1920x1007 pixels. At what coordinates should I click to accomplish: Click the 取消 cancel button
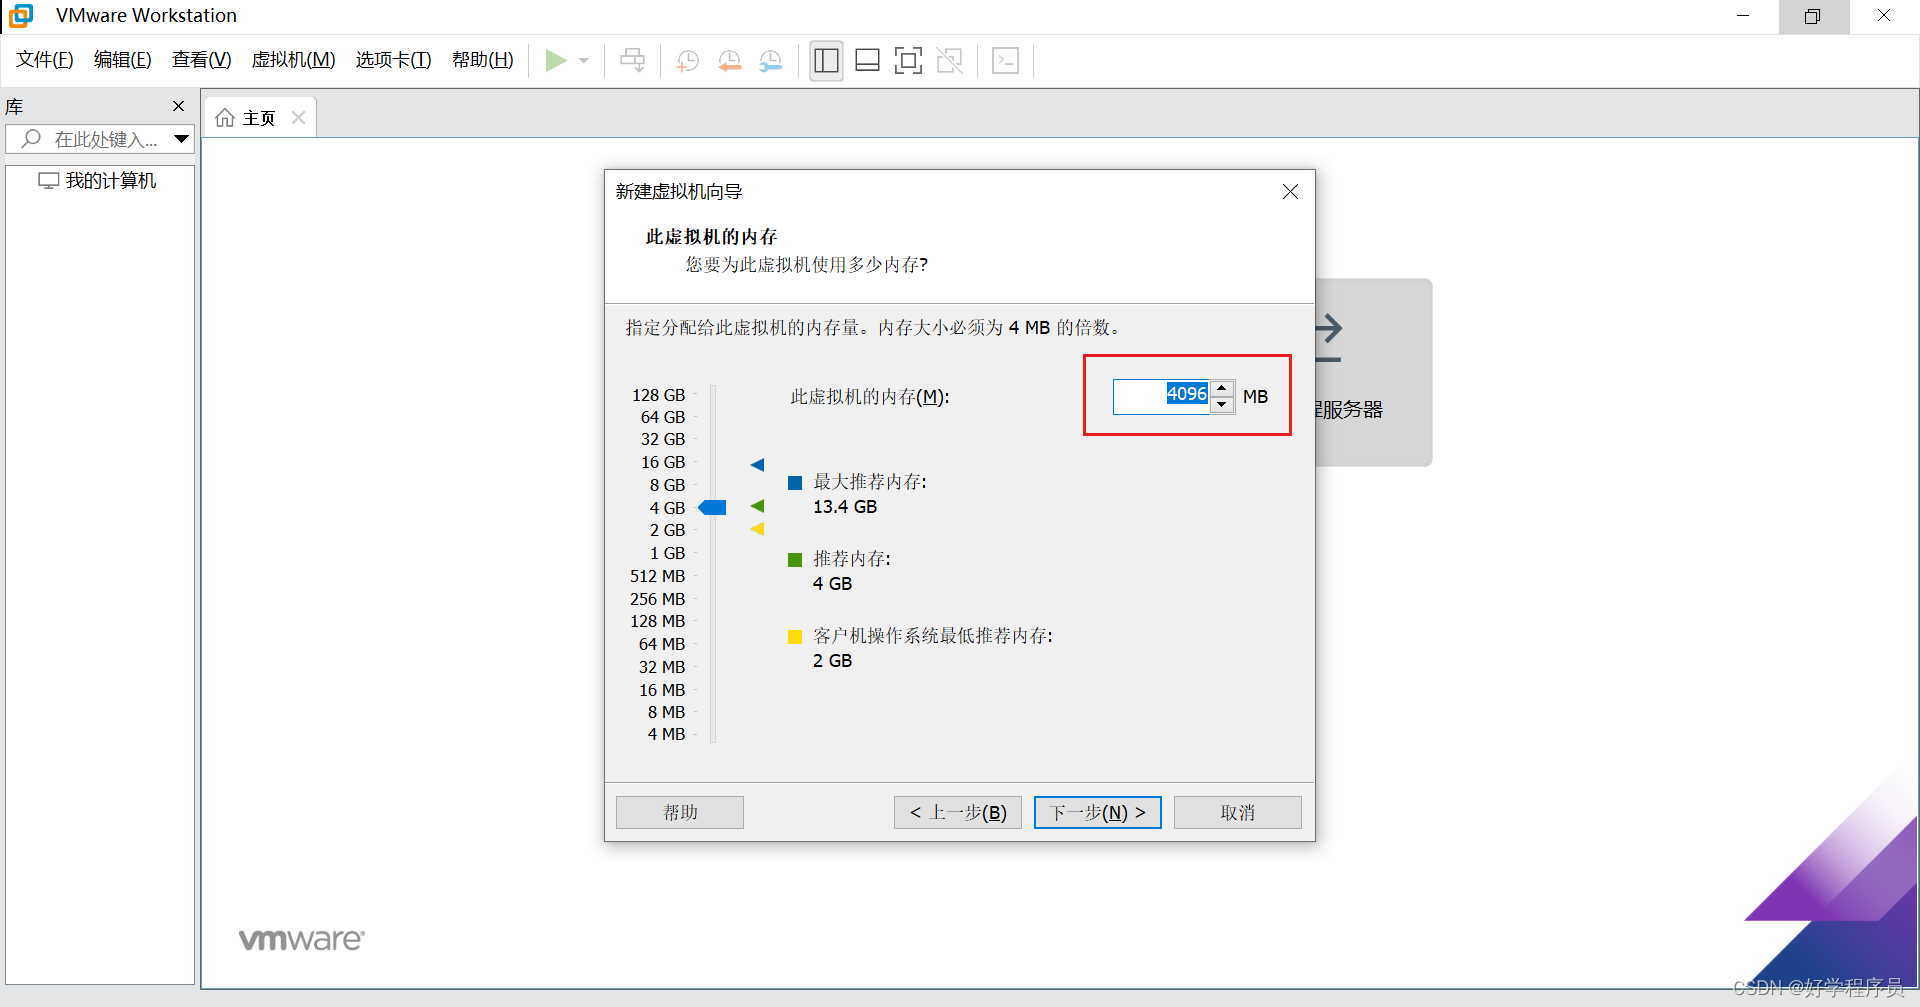pos(1238,812)
